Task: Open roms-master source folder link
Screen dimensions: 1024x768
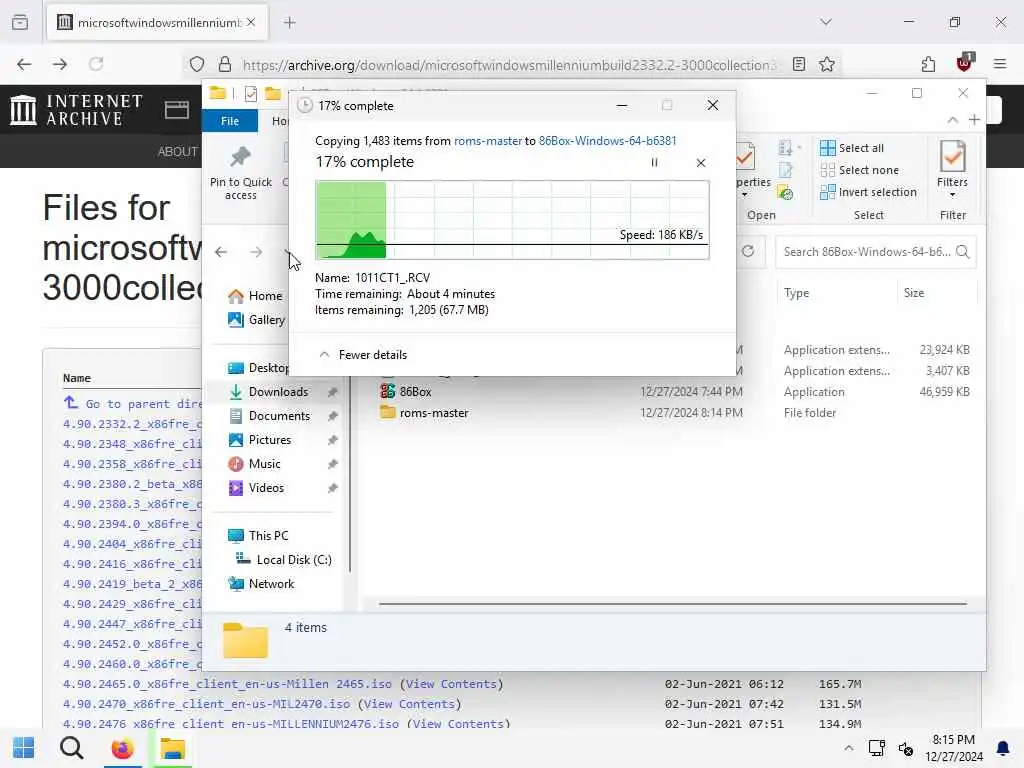Action: [488, 140]
